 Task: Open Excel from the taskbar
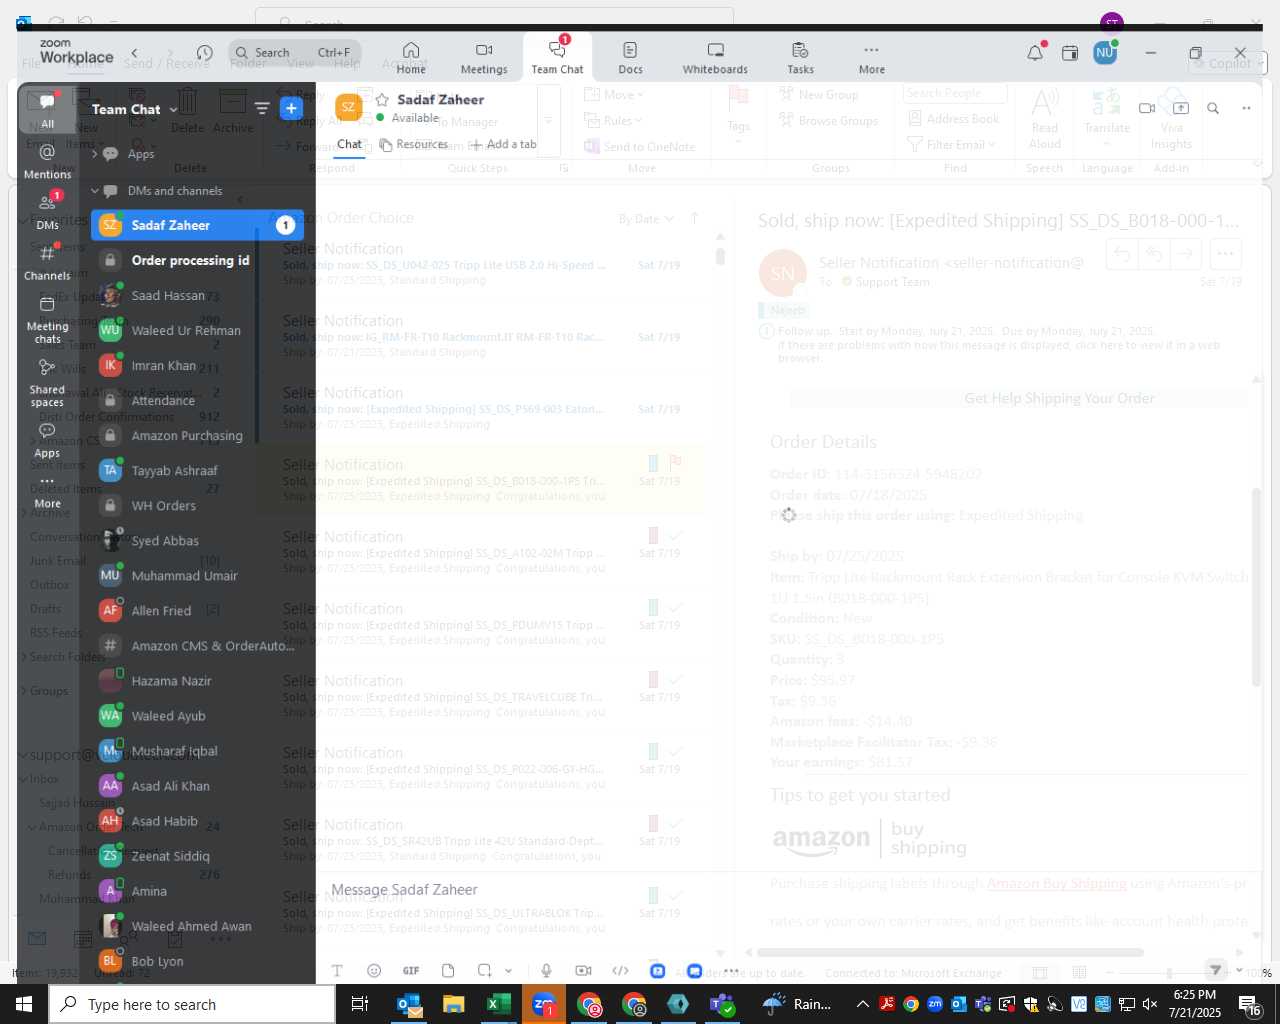(498, 1004)
